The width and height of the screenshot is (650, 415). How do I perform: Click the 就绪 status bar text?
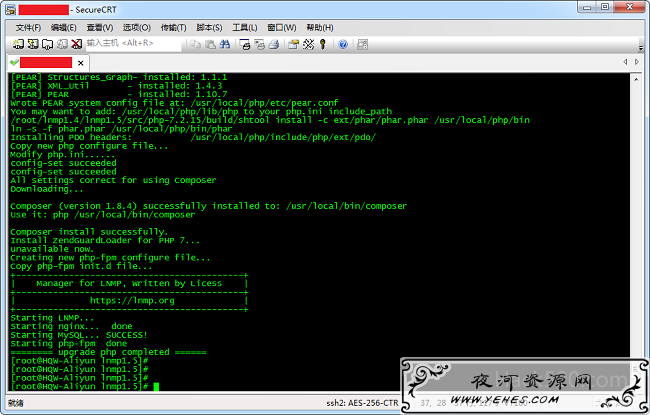[16, 403]
